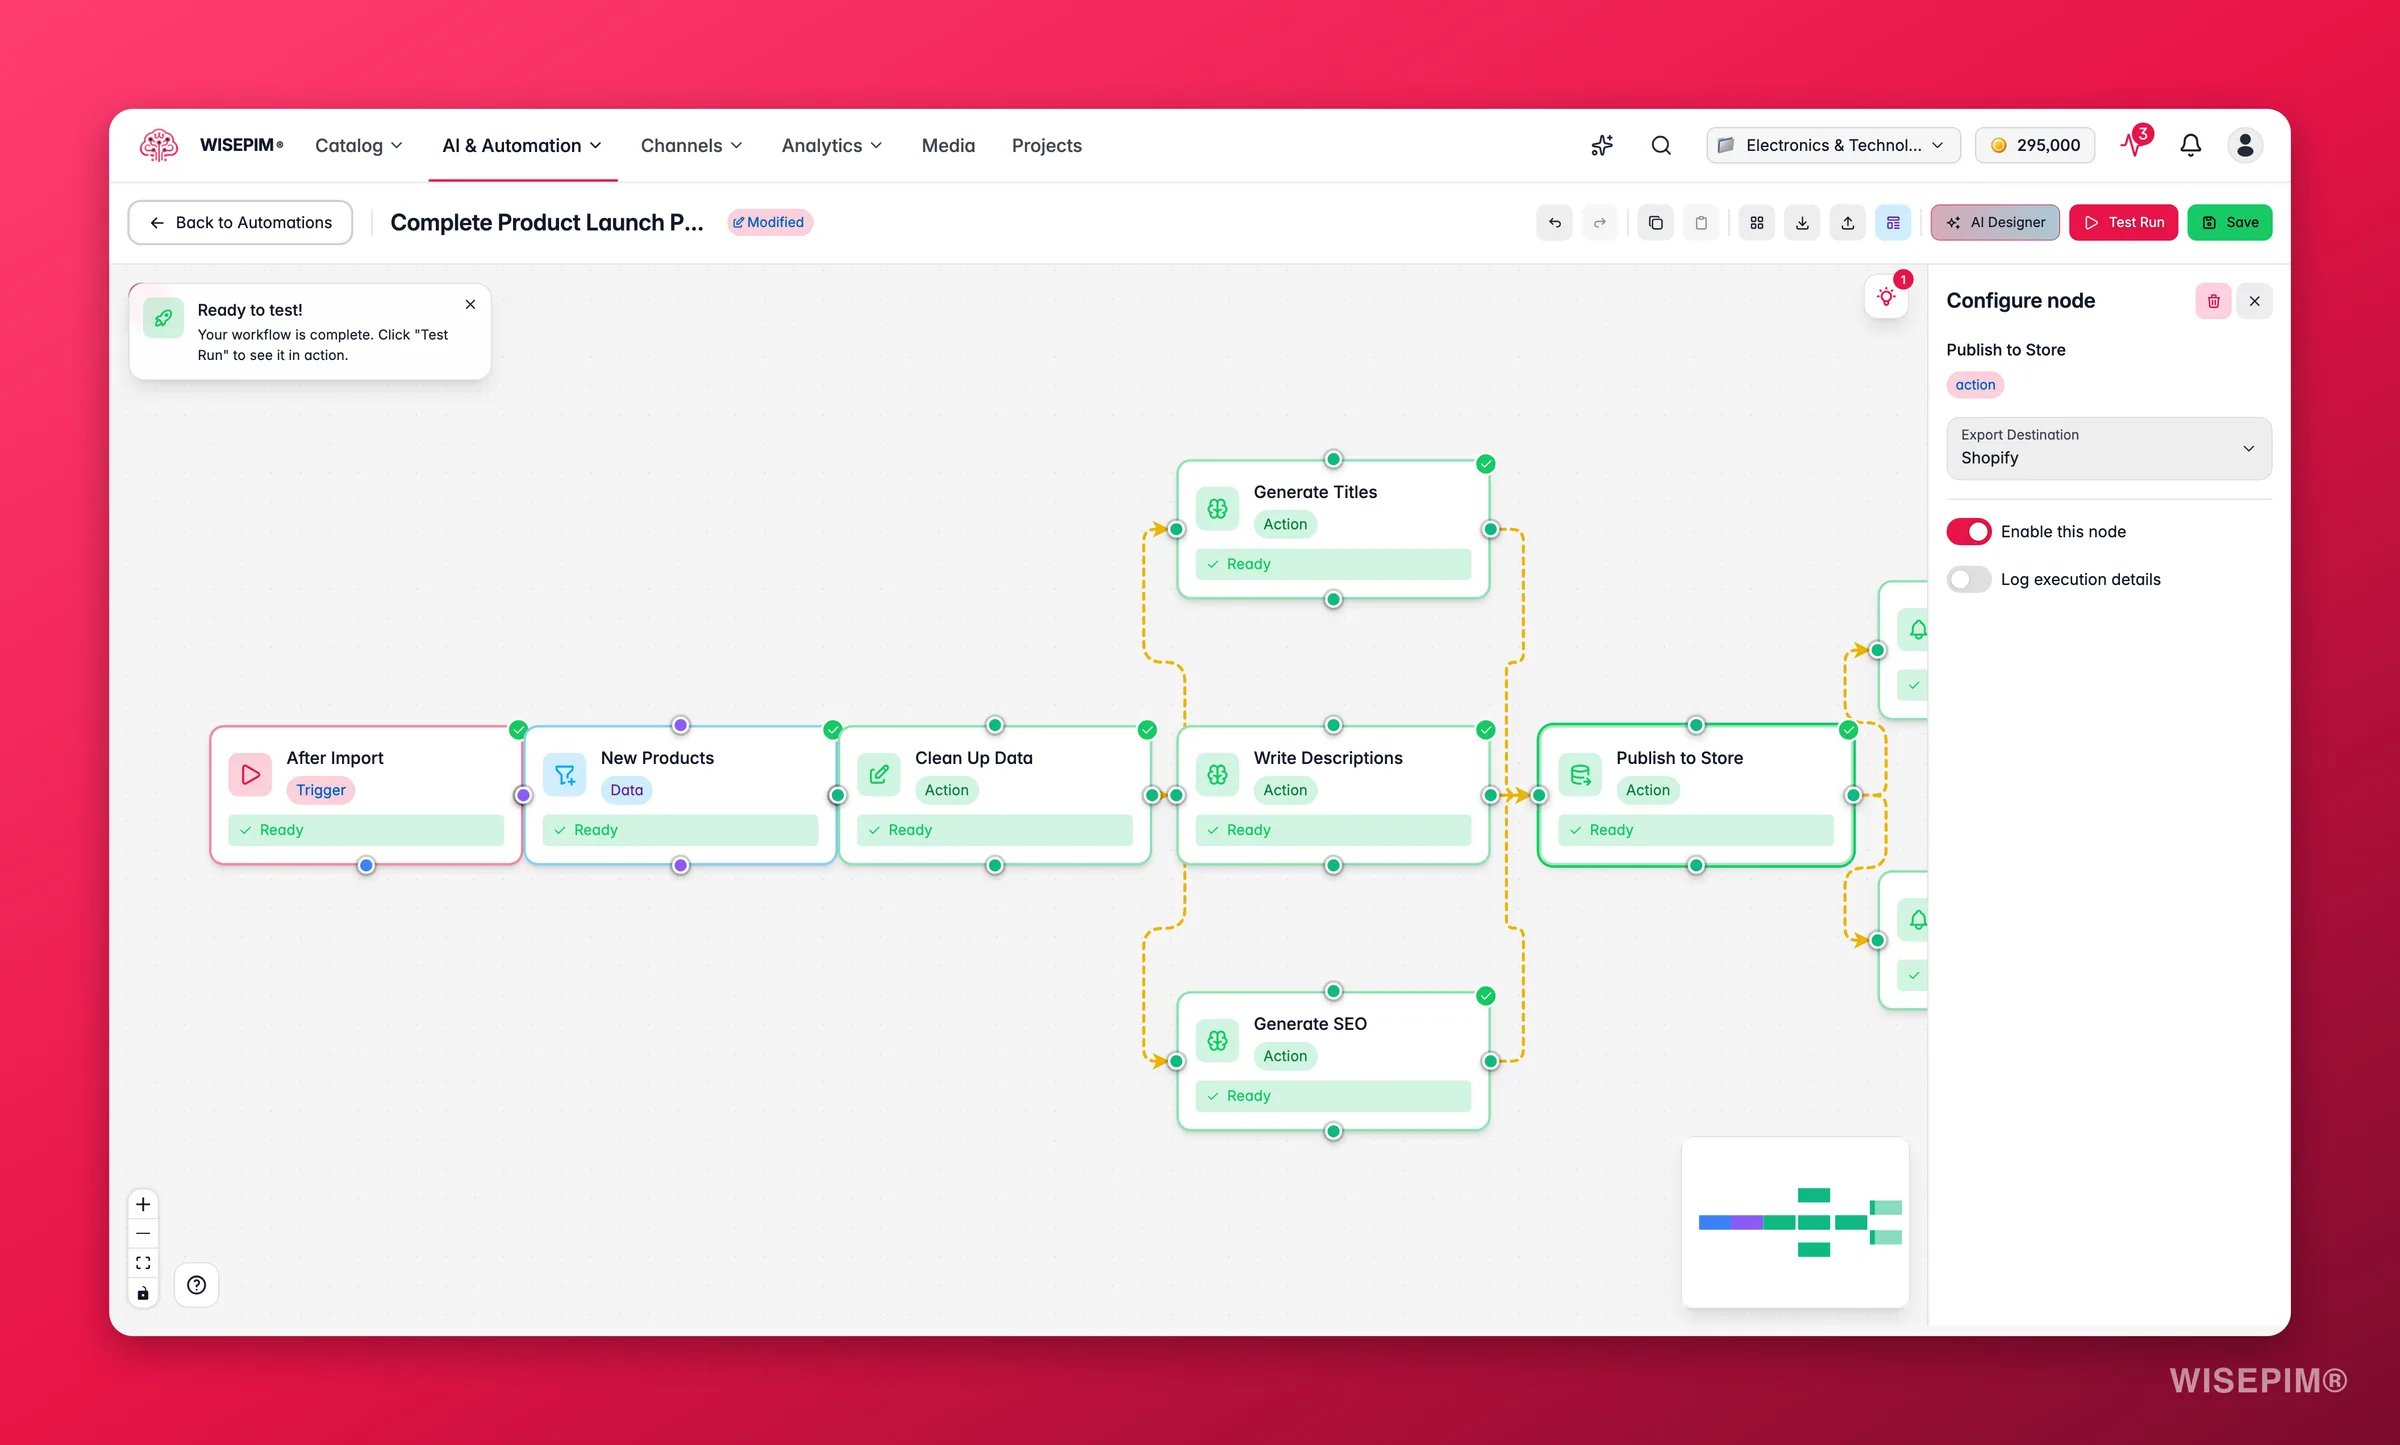
Task: Dismiss the Ready to test notification
Action: coord(470,304)
